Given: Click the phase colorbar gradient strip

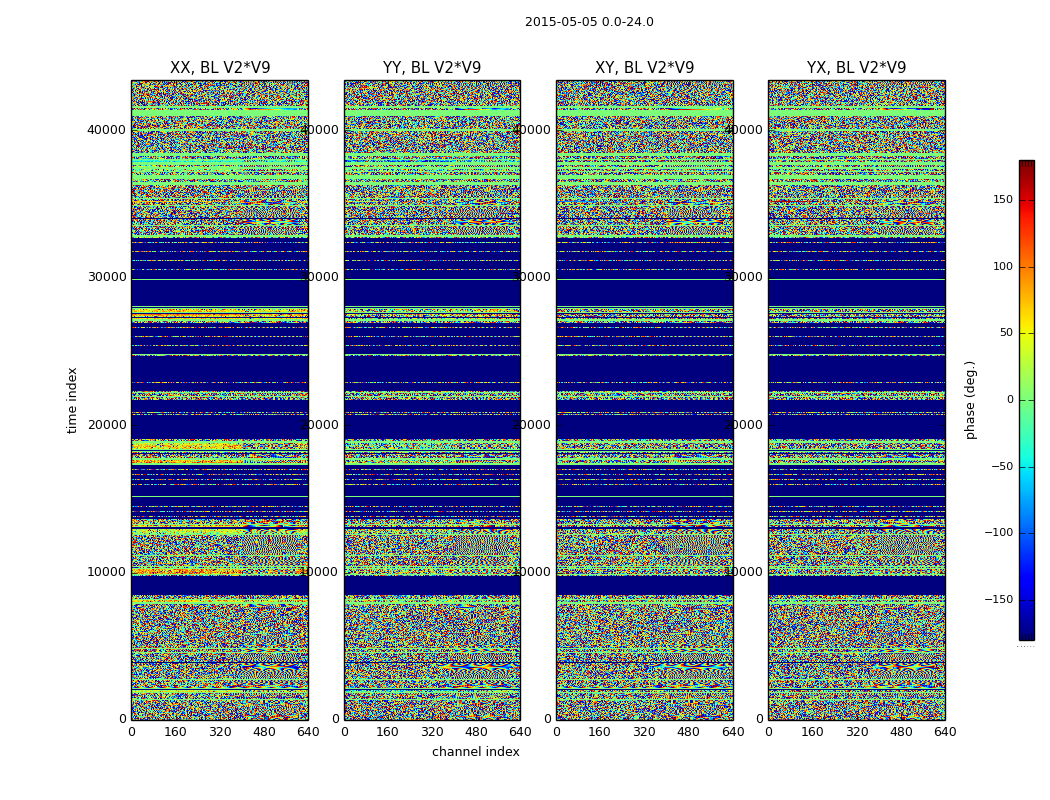Looking at the screenshot, I should click(1027, 400).
